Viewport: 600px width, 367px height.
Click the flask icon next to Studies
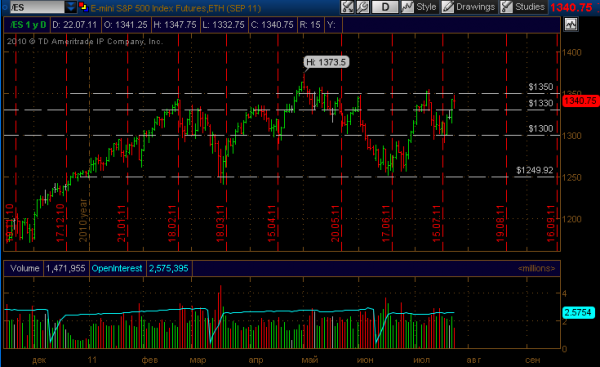[506, 7]
